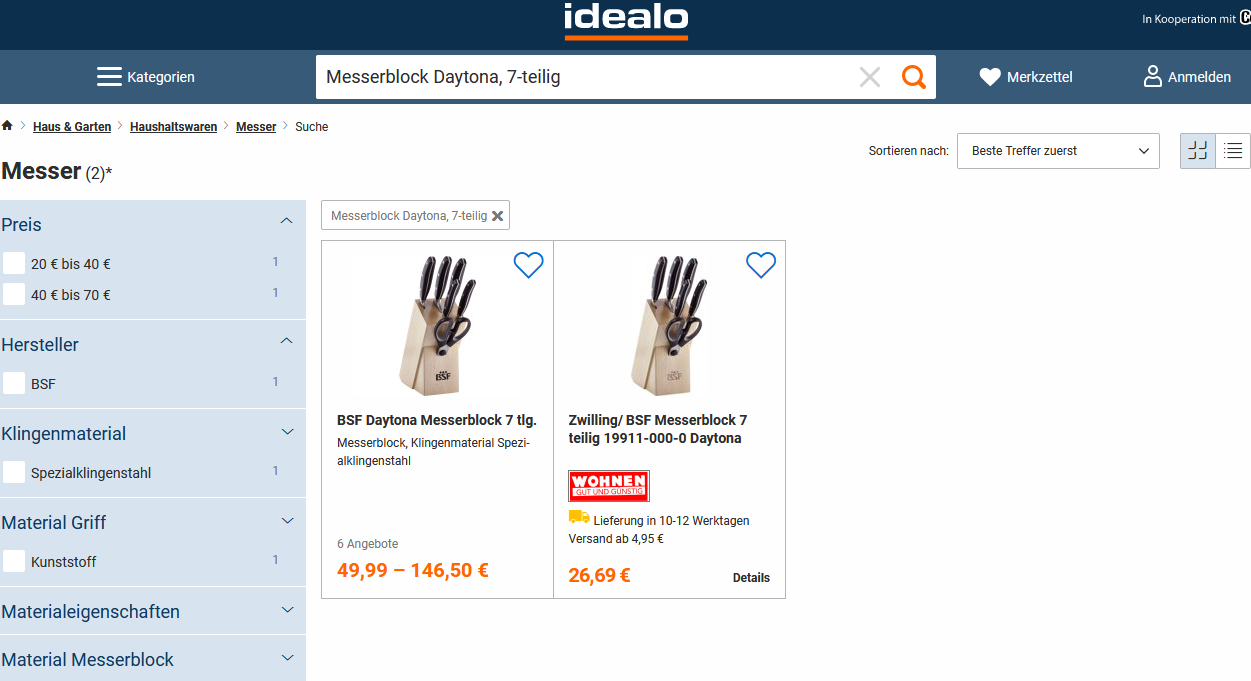Open the Beste Treffer zuerst sort dropdown
Screen dimensions: 1251x681
point(1058,151)
